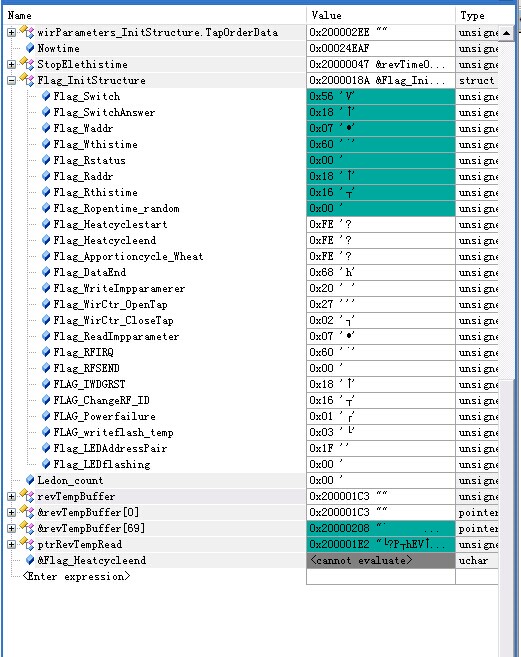Viewport: 521px width, 657px height.
Task: Click the Flag_SwitchAnswer member icon
Action: [x=46, y=112]
